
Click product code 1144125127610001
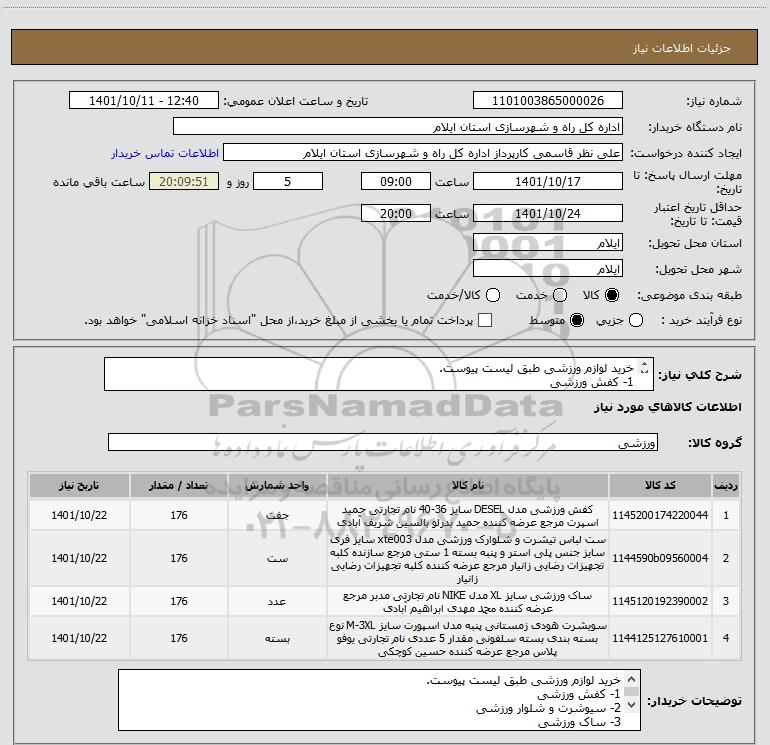660,638
